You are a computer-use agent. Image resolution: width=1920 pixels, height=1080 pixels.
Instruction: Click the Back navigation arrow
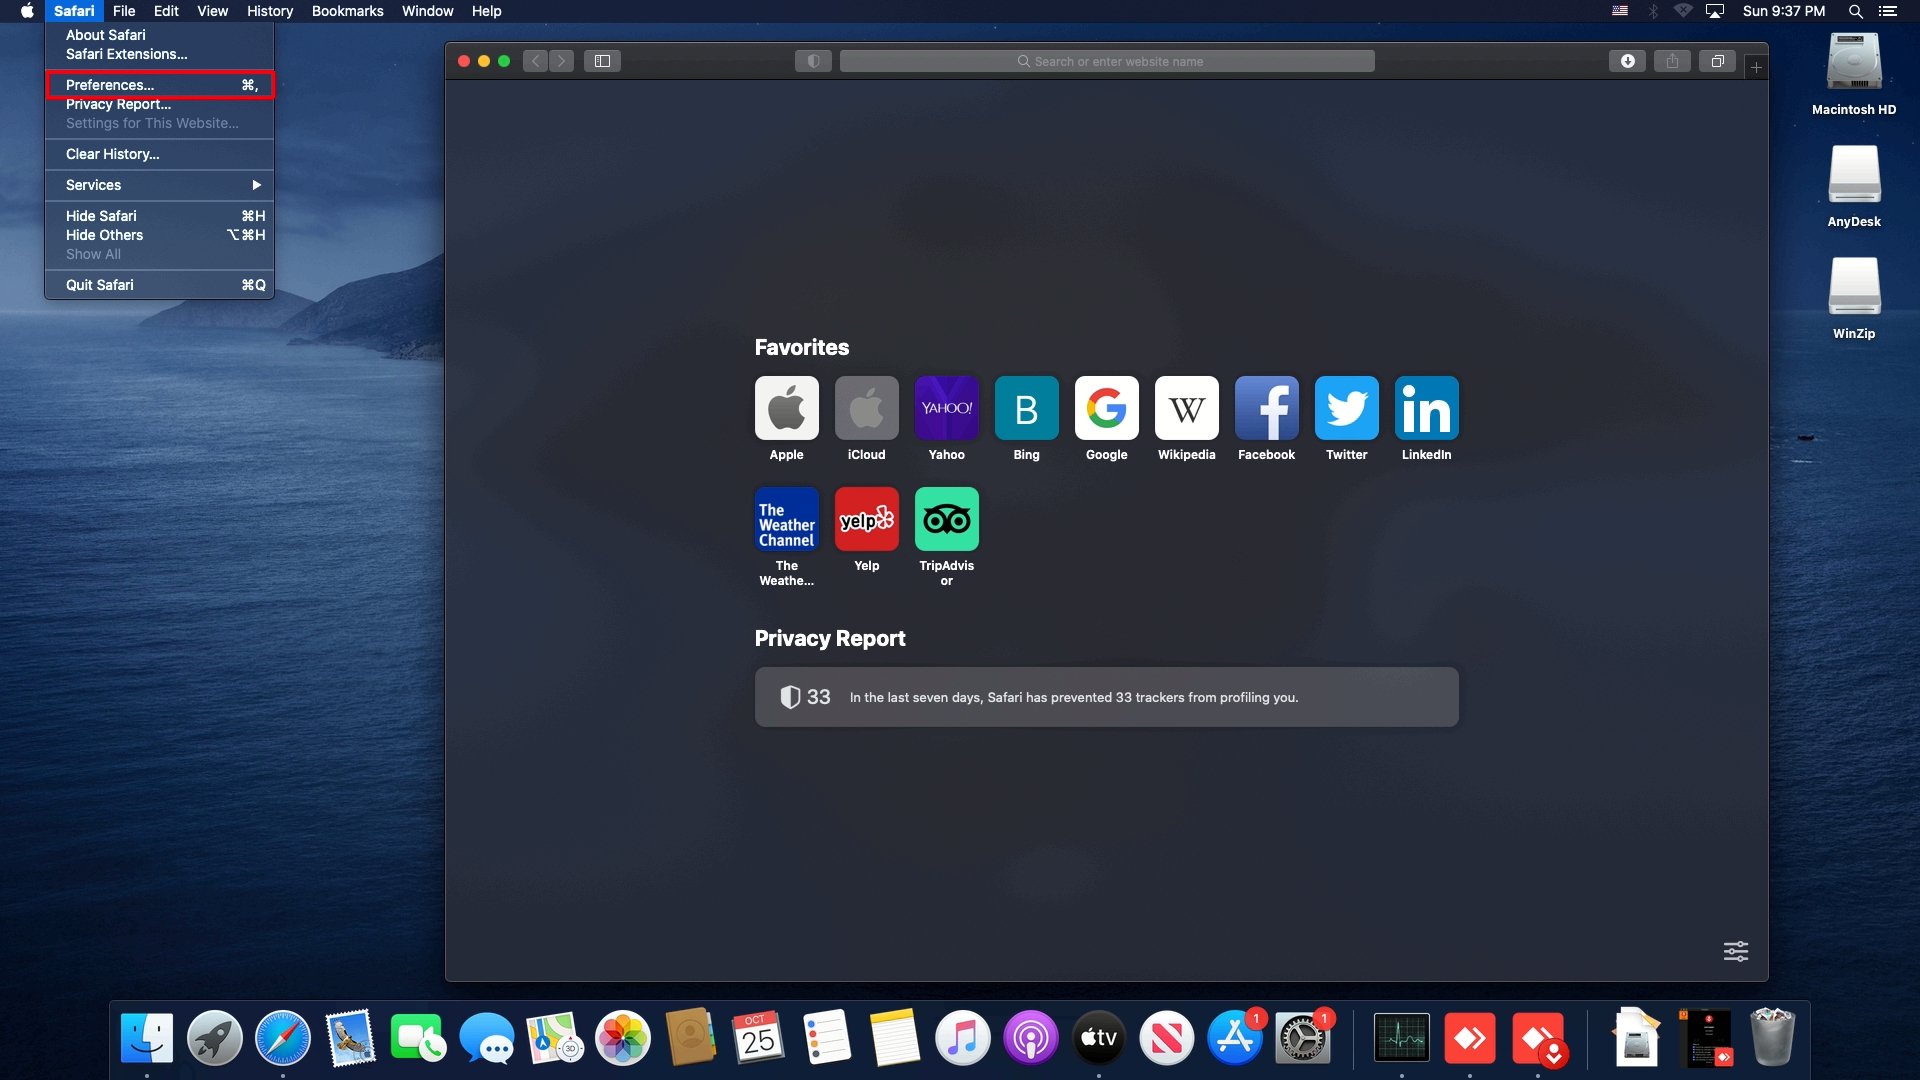[536, 61]
